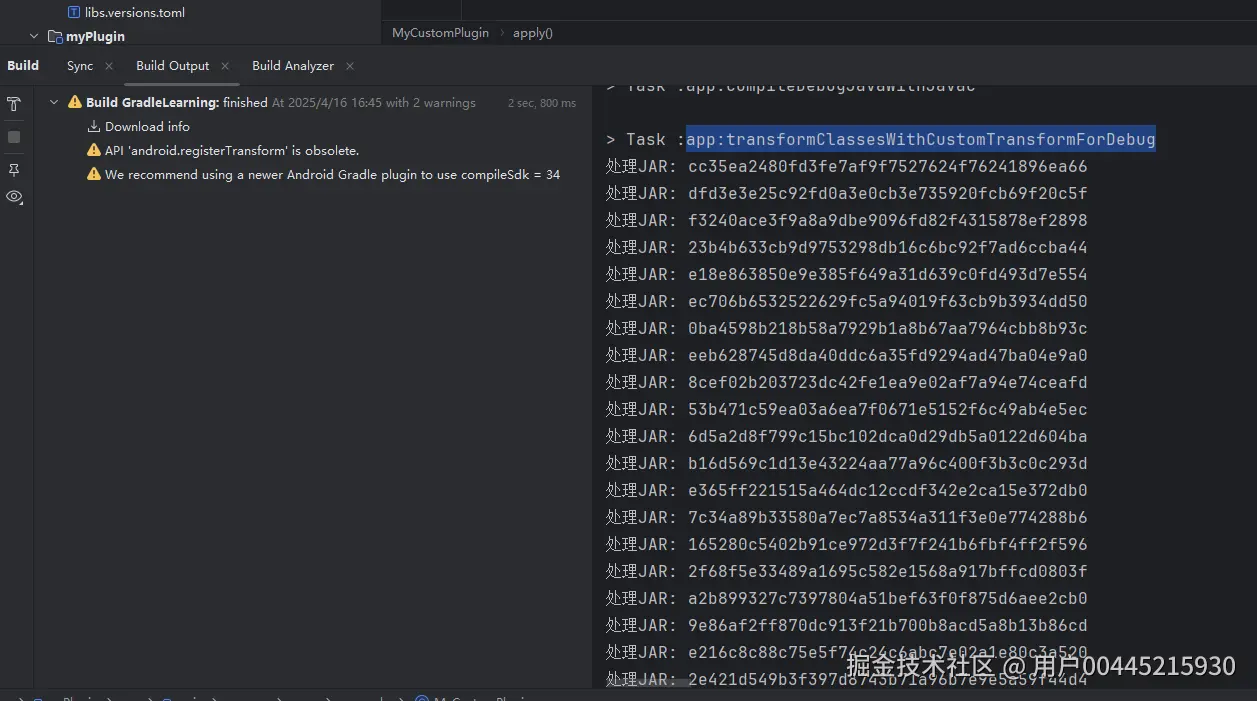
Task: Click the Download info link
Action: [x=147, y=127]
